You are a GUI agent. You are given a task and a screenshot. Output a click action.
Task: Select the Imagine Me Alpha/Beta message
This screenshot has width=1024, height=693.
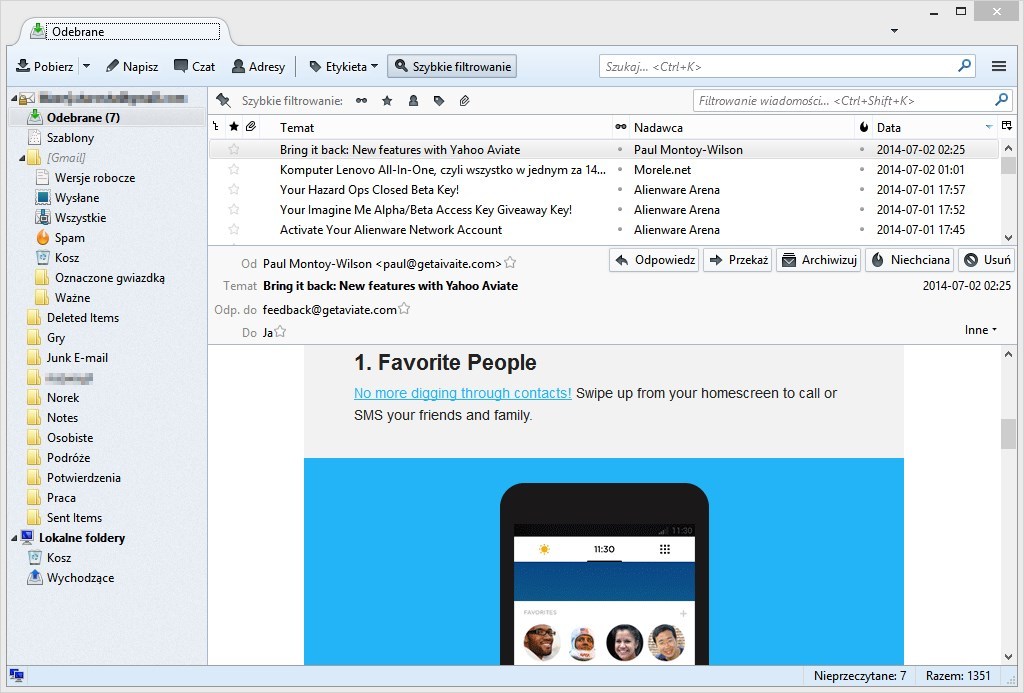coord(603,210)
